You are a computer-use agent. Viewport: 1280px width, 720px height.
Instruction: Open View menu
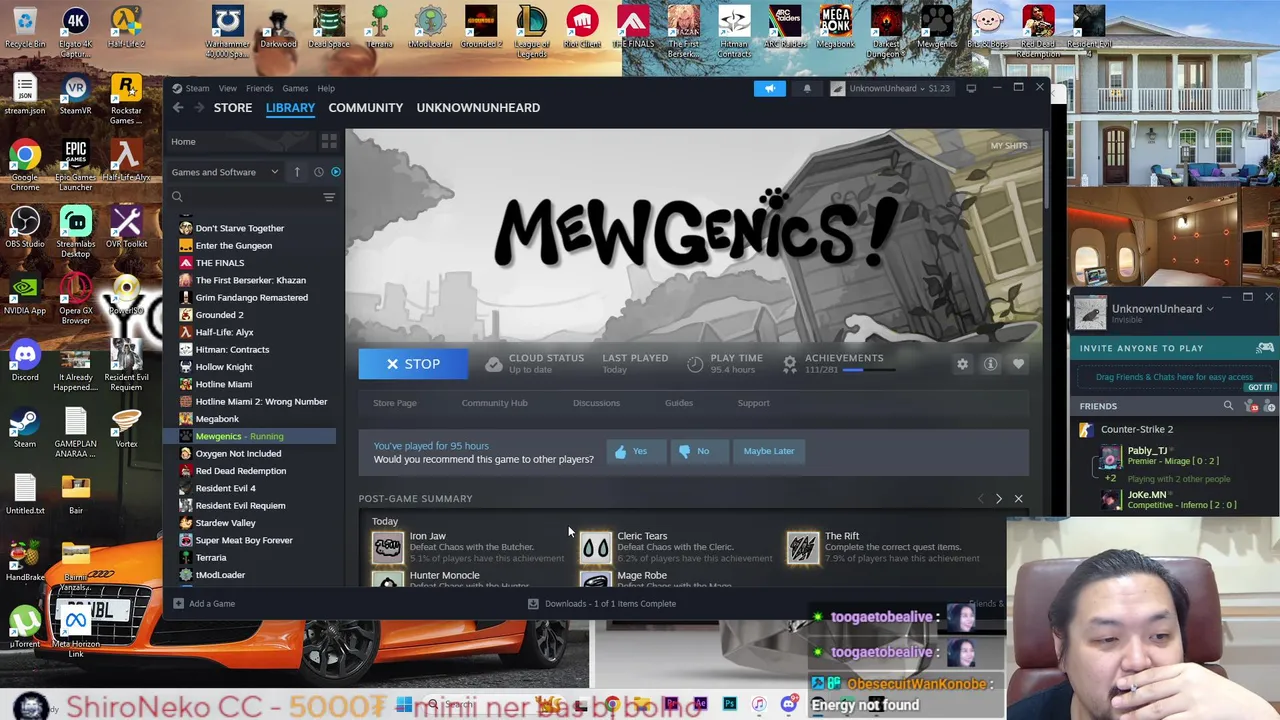(228, 88)
